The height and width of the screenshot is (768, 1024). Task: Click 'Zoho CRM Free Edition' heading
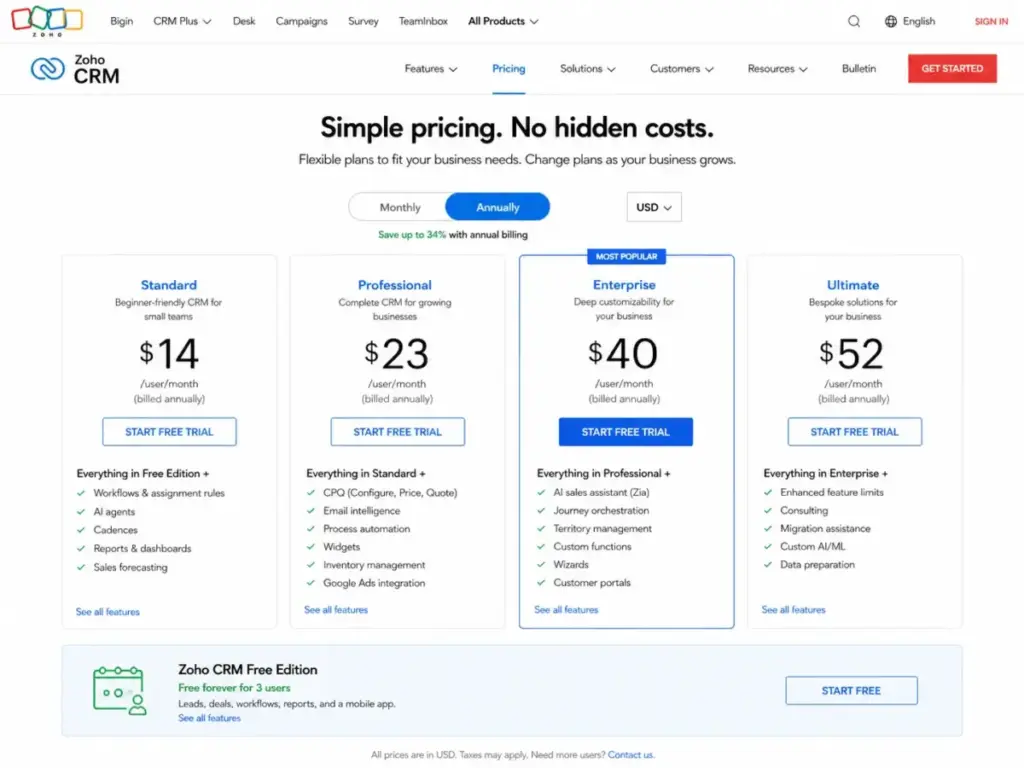coord(248,669)
